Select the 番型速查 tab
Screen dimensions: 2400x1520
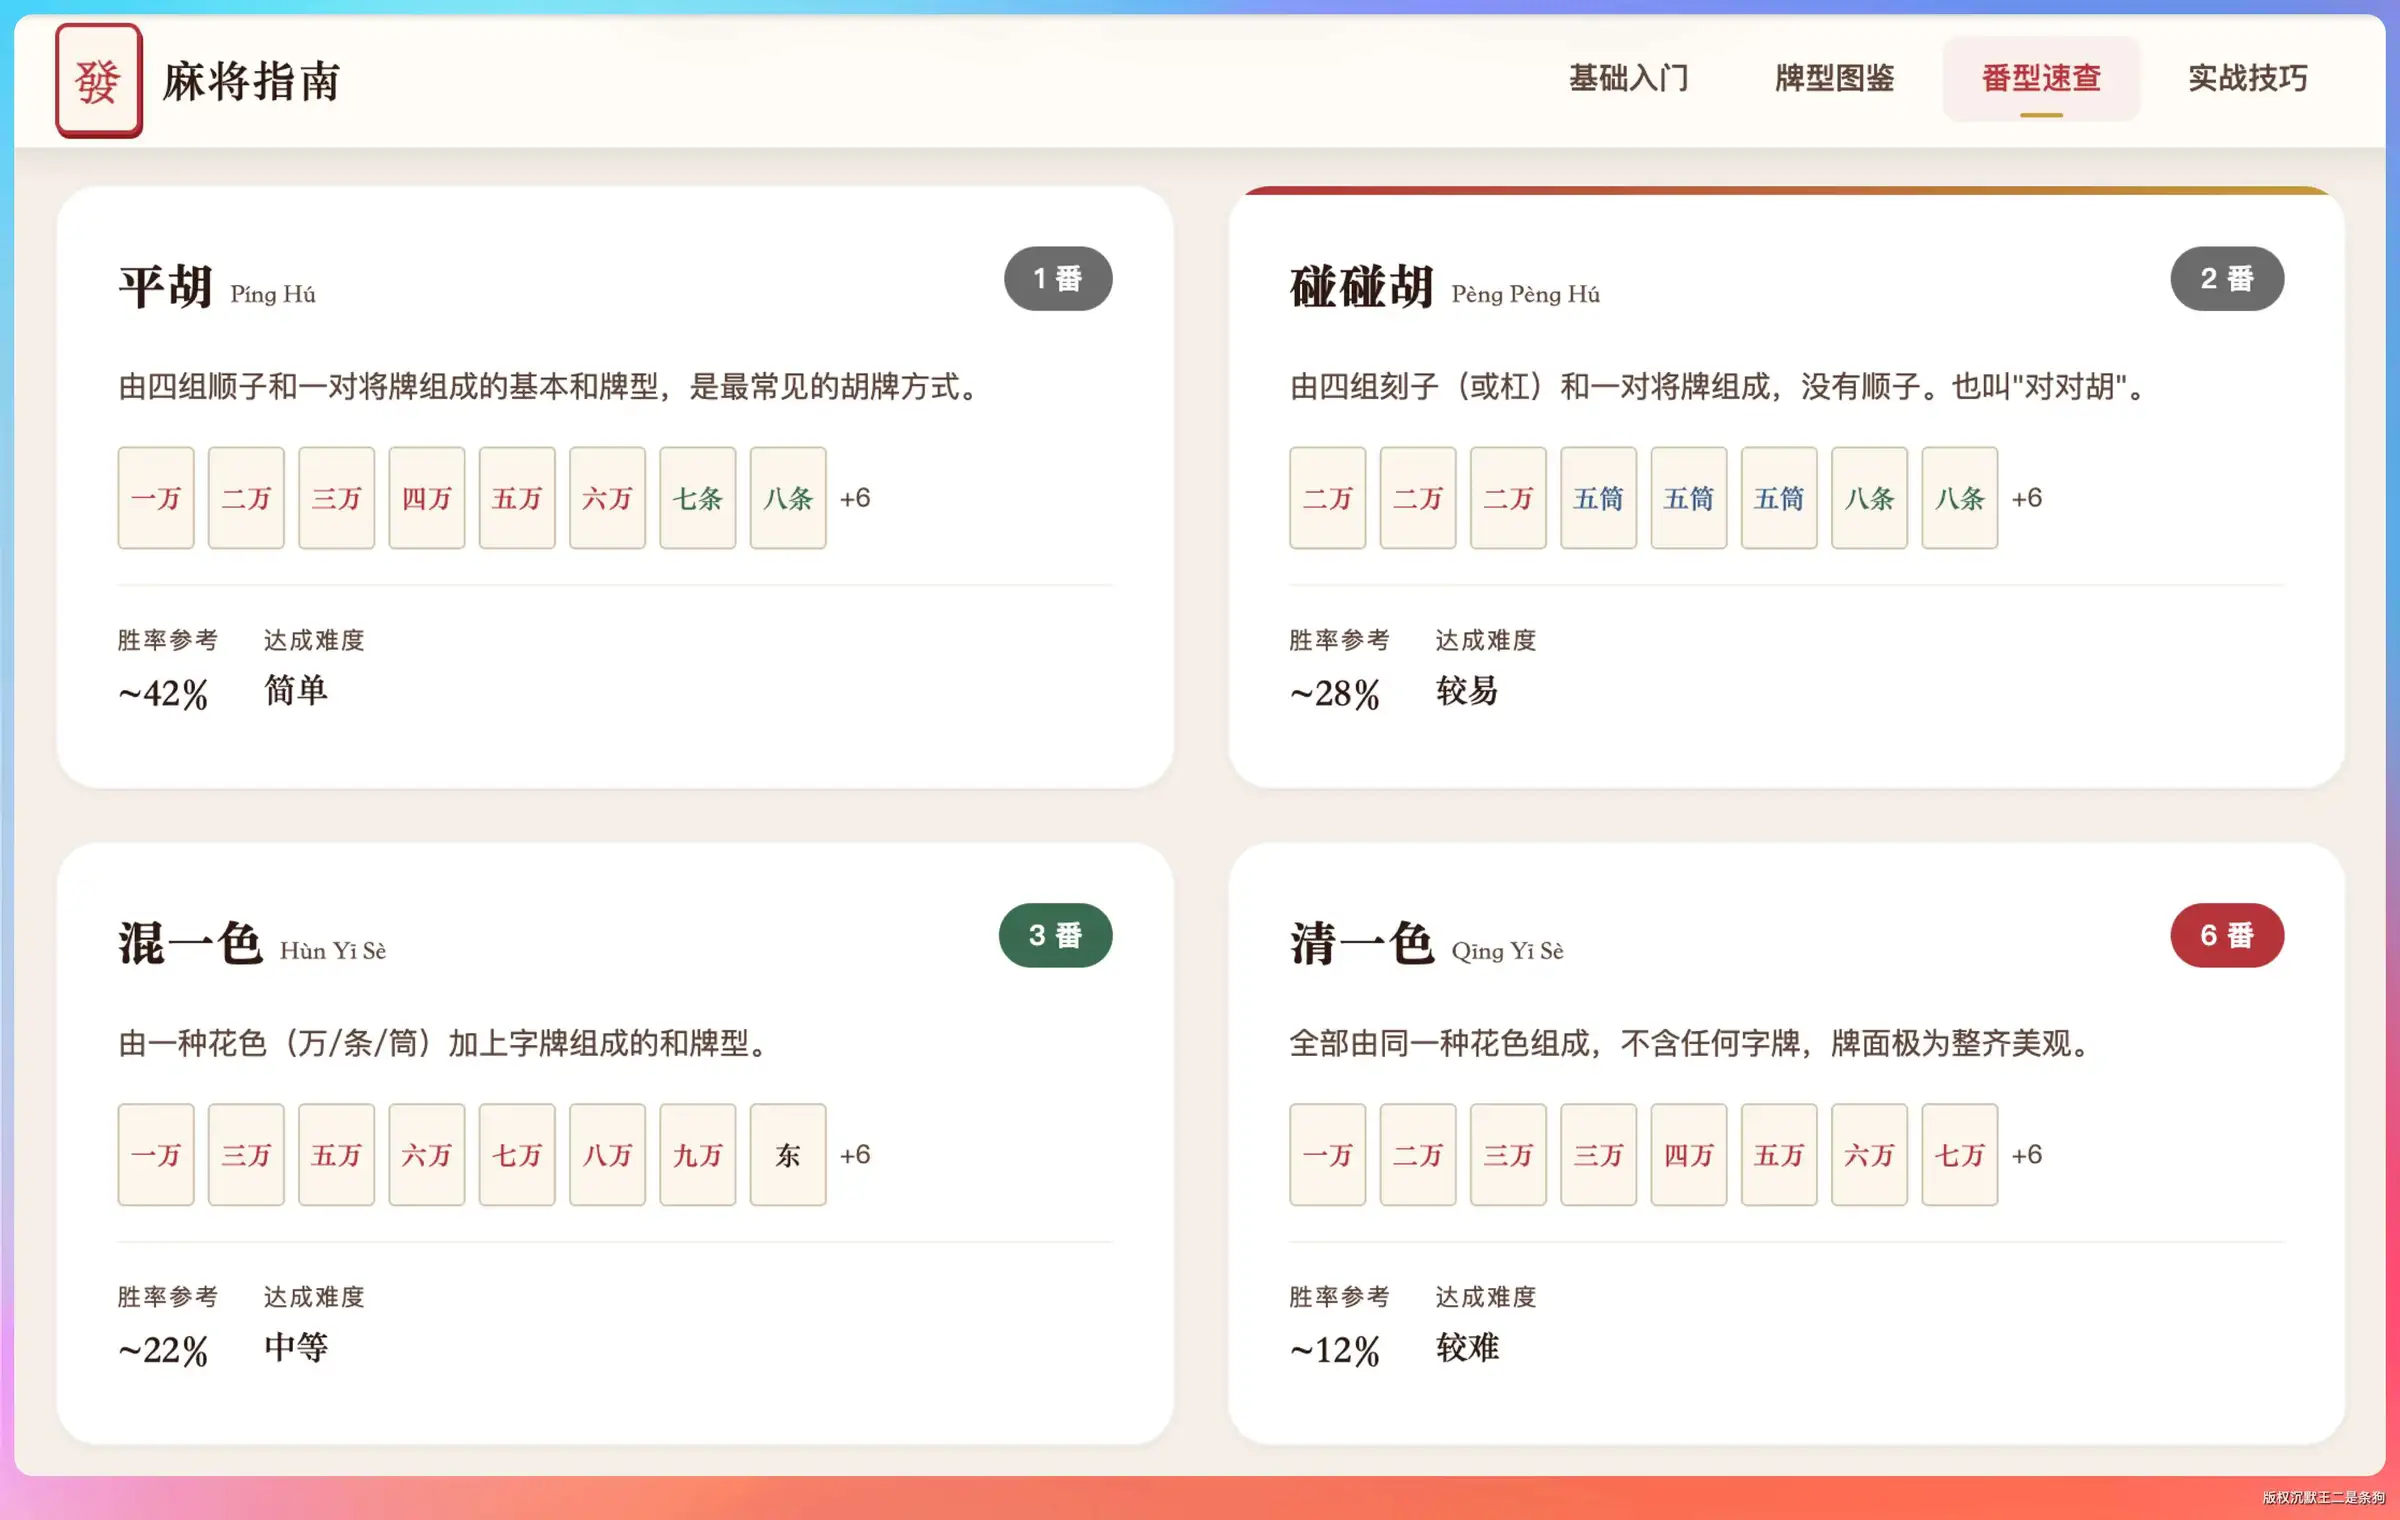click(x=2041, y=78)
